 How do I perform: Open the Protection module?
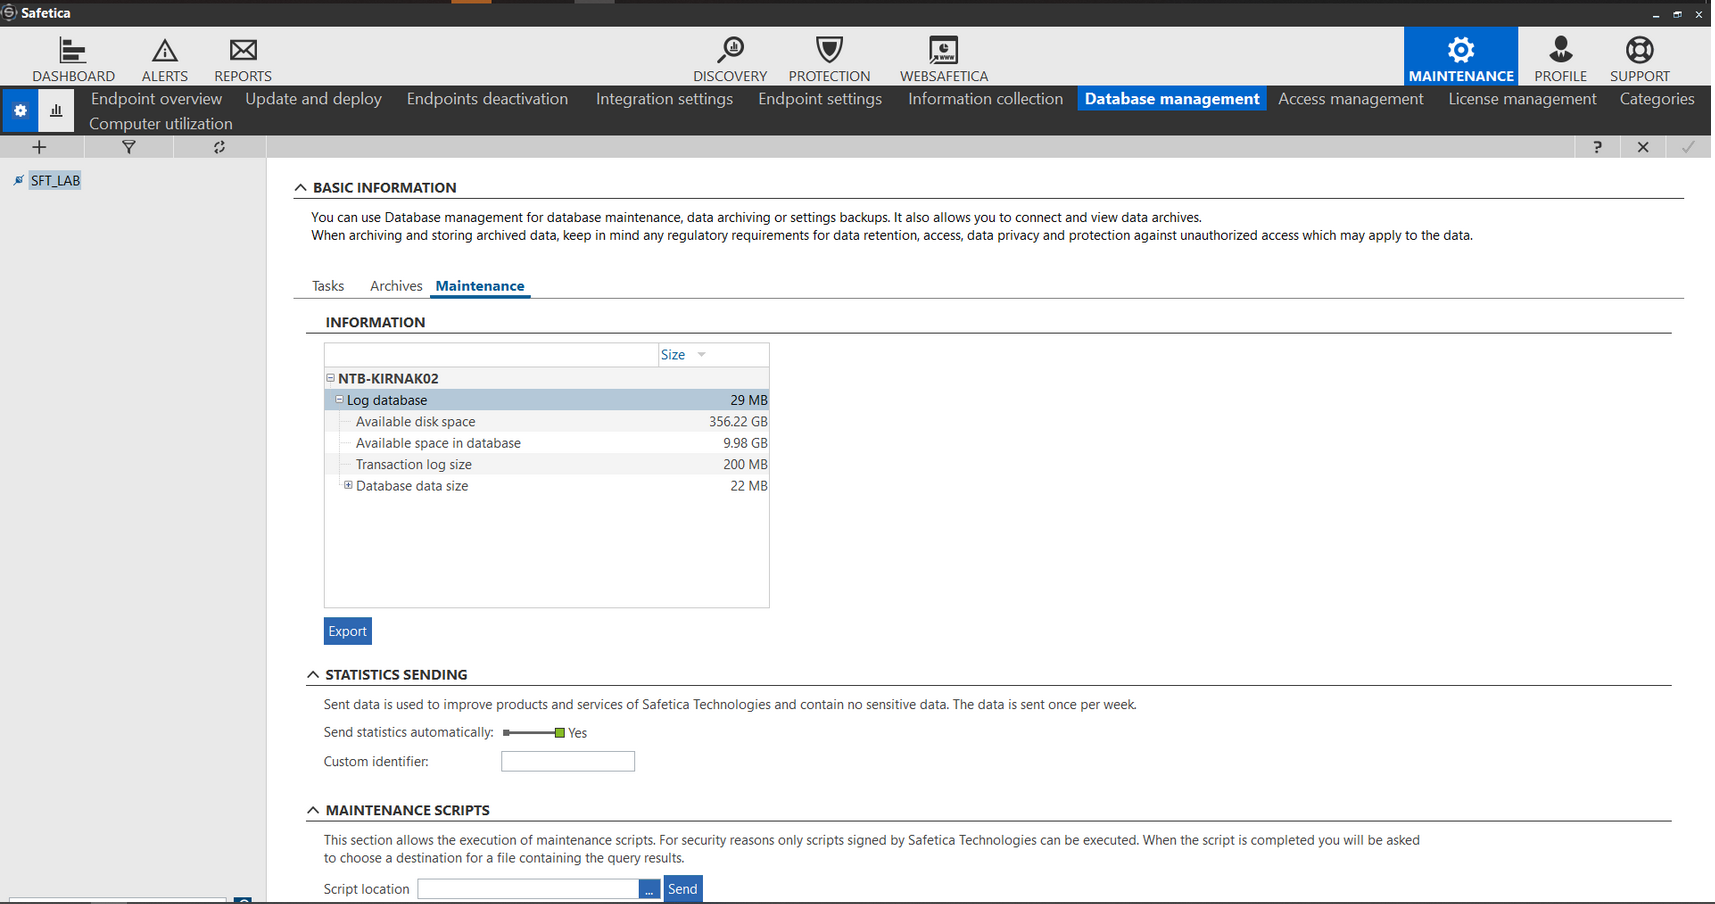[x=829, y=59]
